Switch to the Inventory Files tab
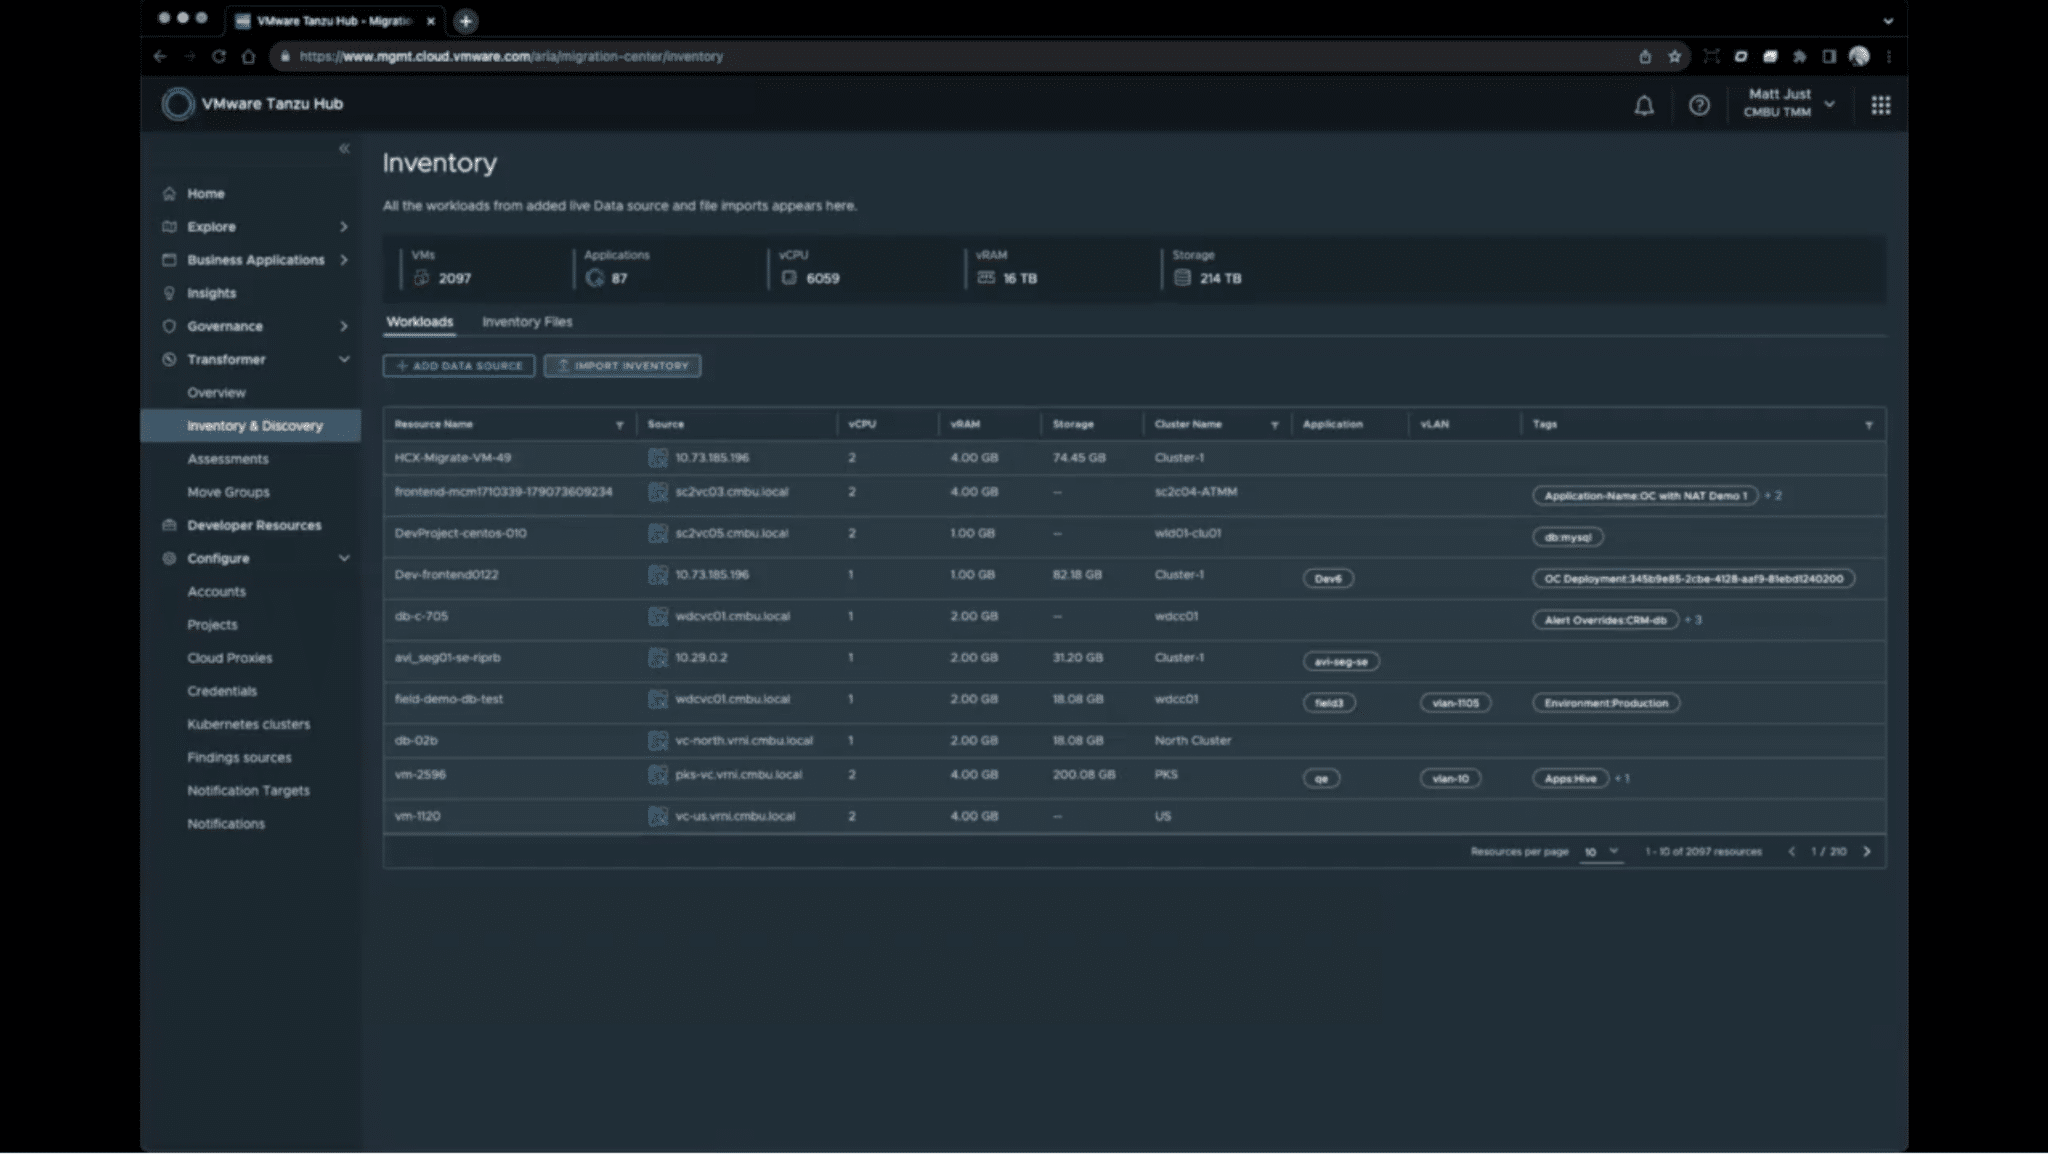The image size is (2048, 1154). [527, 322]
